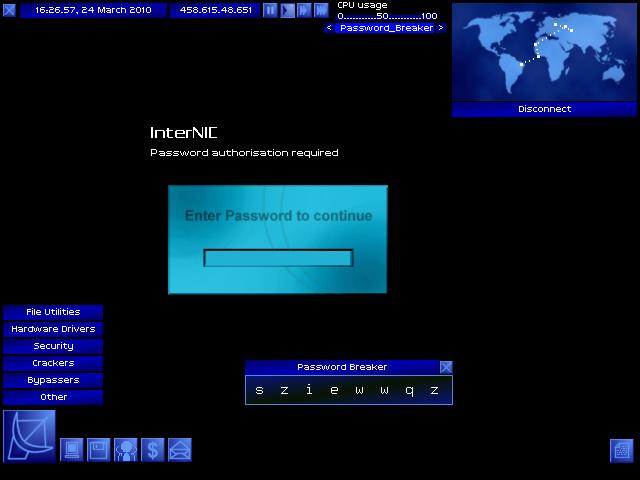The image size is (640, 480).
Task: Click the X icon in top-left corner
Action: pyautogui.click(x=9, y=10)
